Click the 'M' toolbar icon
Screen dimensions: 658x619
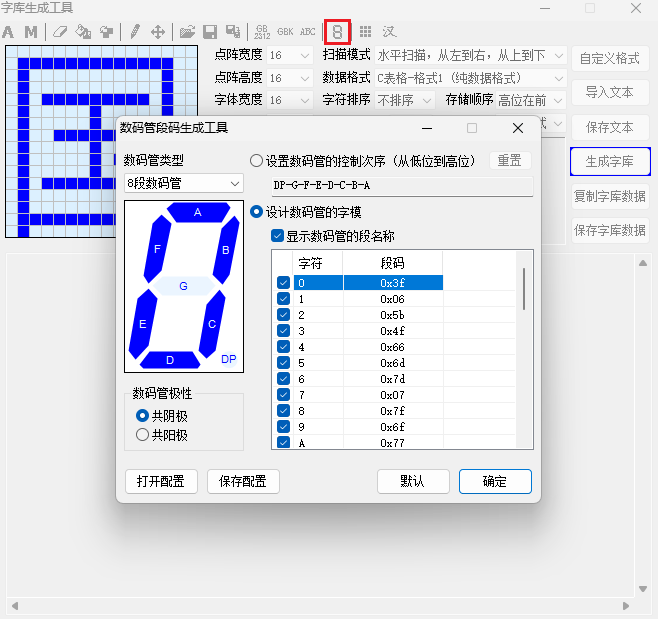(31, 32)
